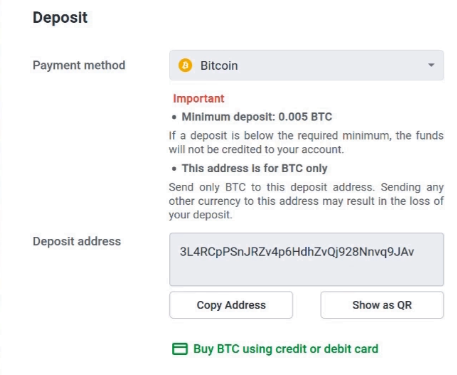
Task: Open the Bitcoin payment method selector
Action: click(306, 65)
